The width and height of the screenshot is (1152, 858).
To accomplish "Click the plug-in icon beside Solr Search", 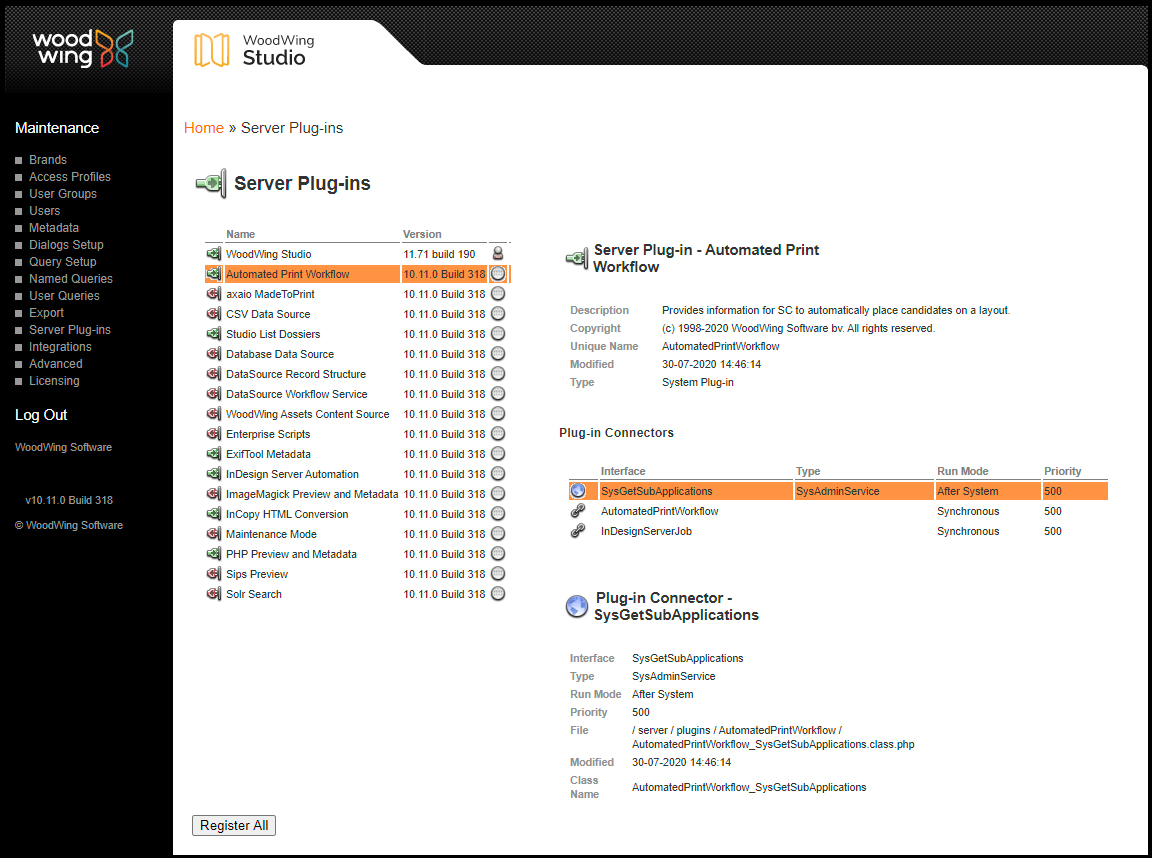I will click(x=214, y=594).
